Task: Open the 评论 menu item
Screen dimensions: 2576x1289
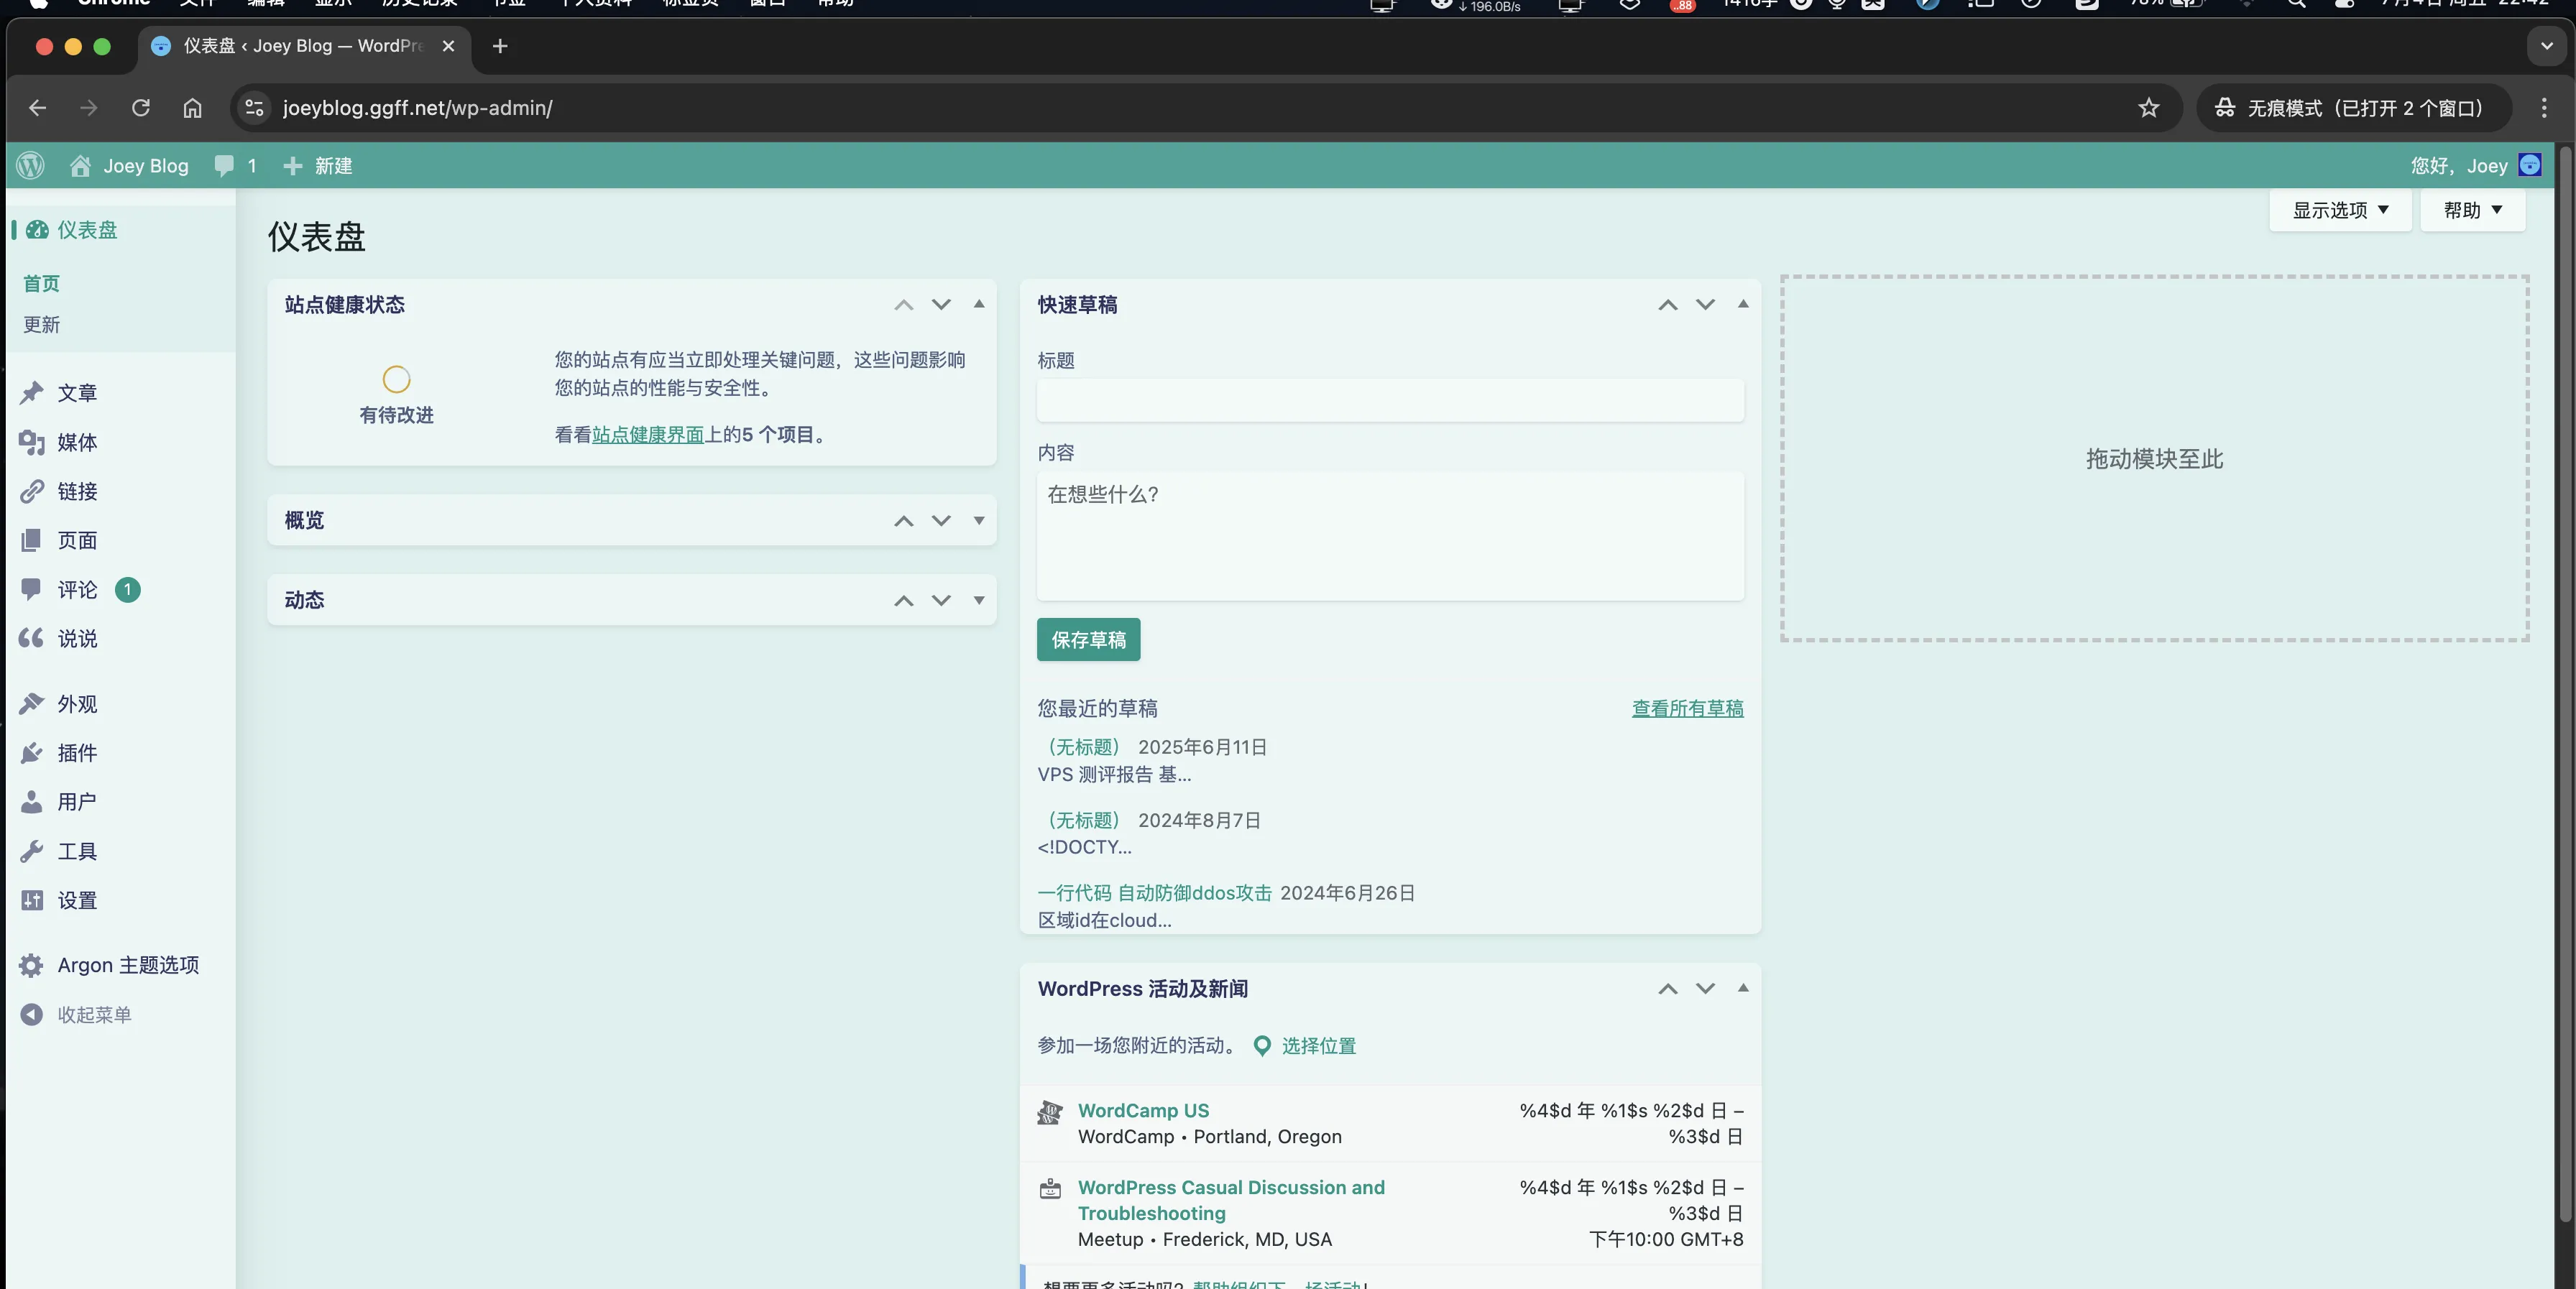Action: [77, 590]
